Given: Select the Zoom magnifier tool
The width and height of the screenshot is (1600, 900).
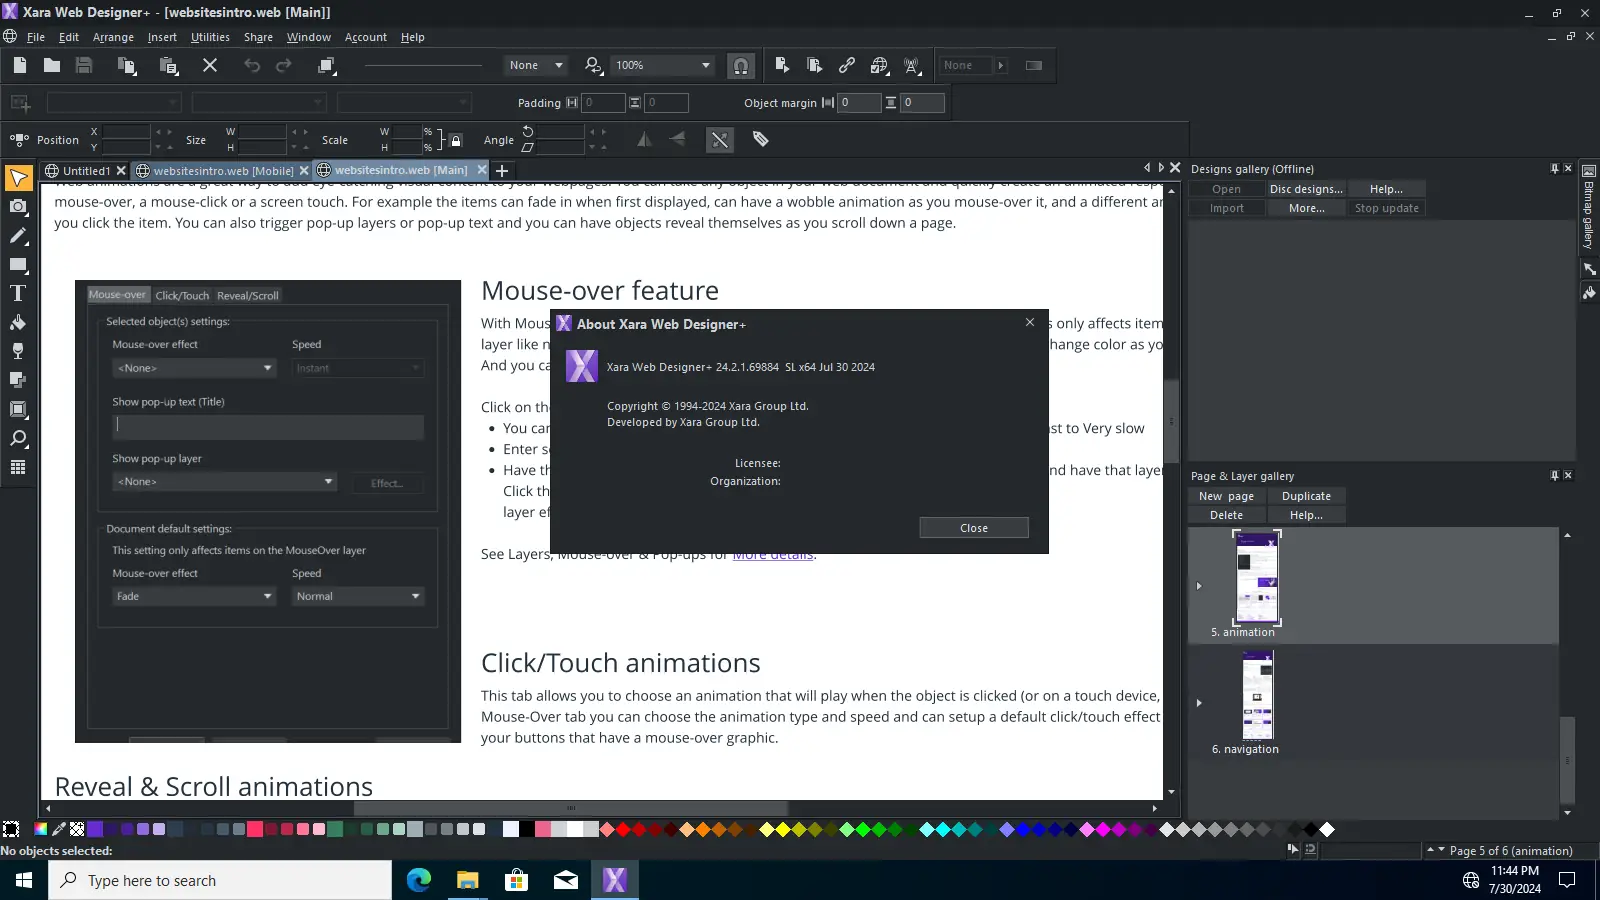Looking at the screenshot, I should [x=18, y=439].
